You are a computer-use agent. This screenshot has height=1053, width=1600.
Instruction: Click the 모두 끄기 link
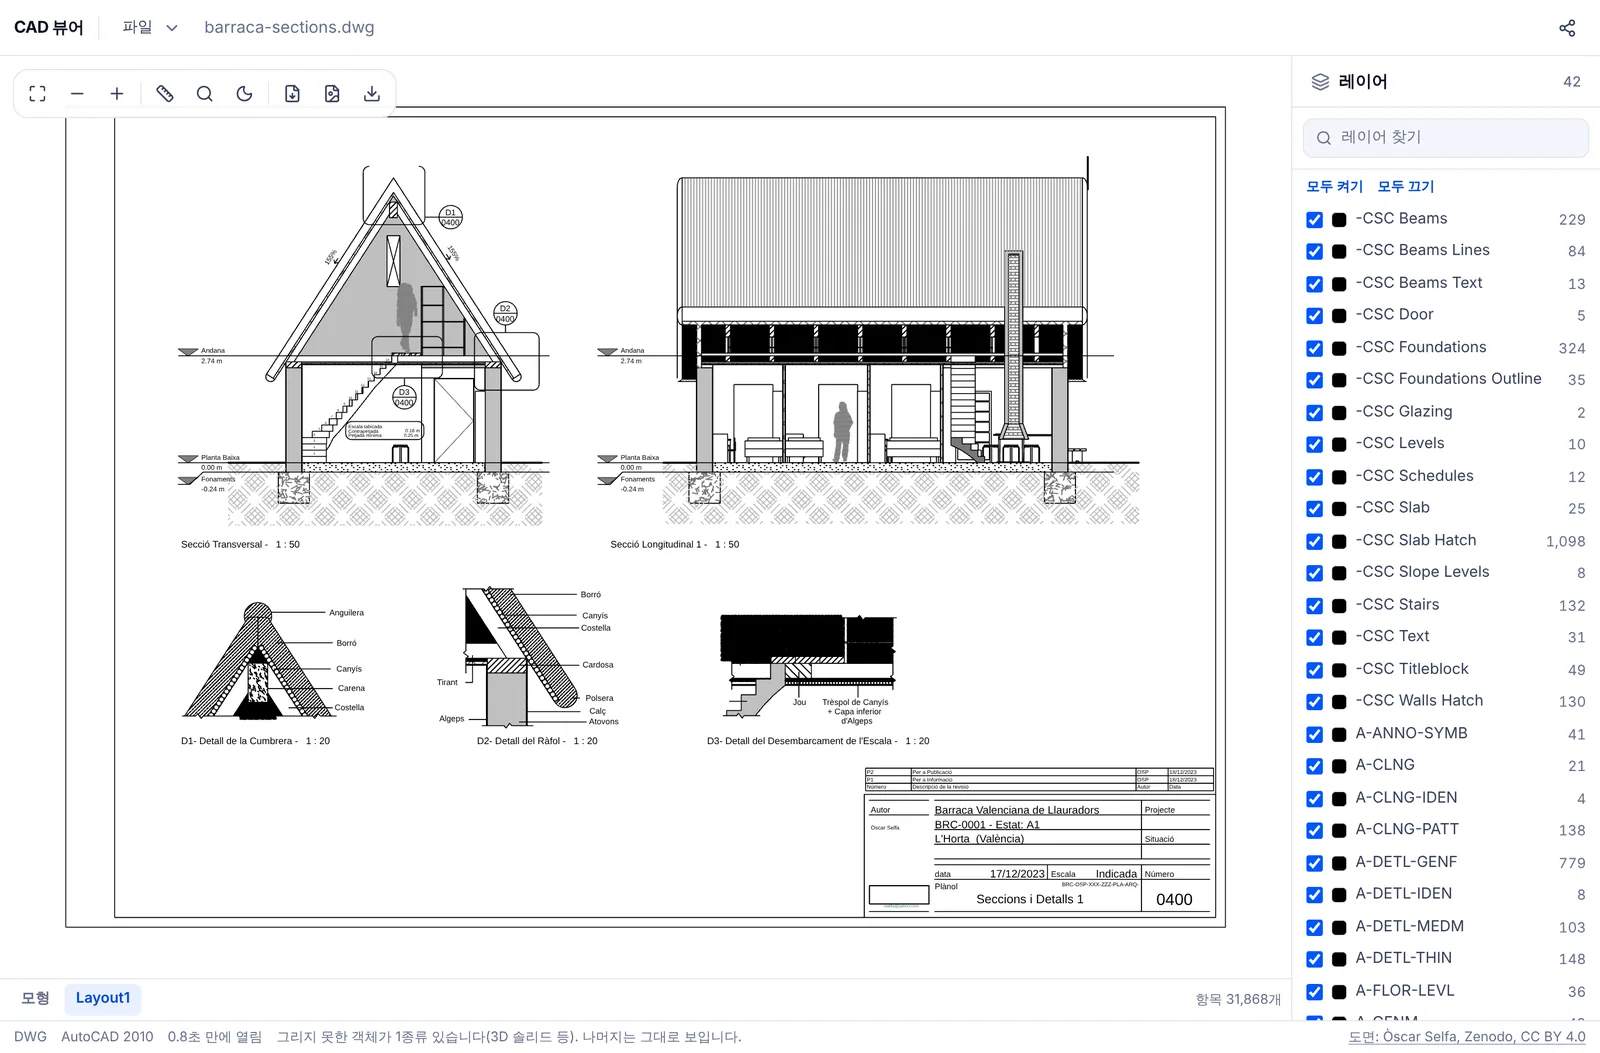pyautogui.click(x=1405, y=186)
